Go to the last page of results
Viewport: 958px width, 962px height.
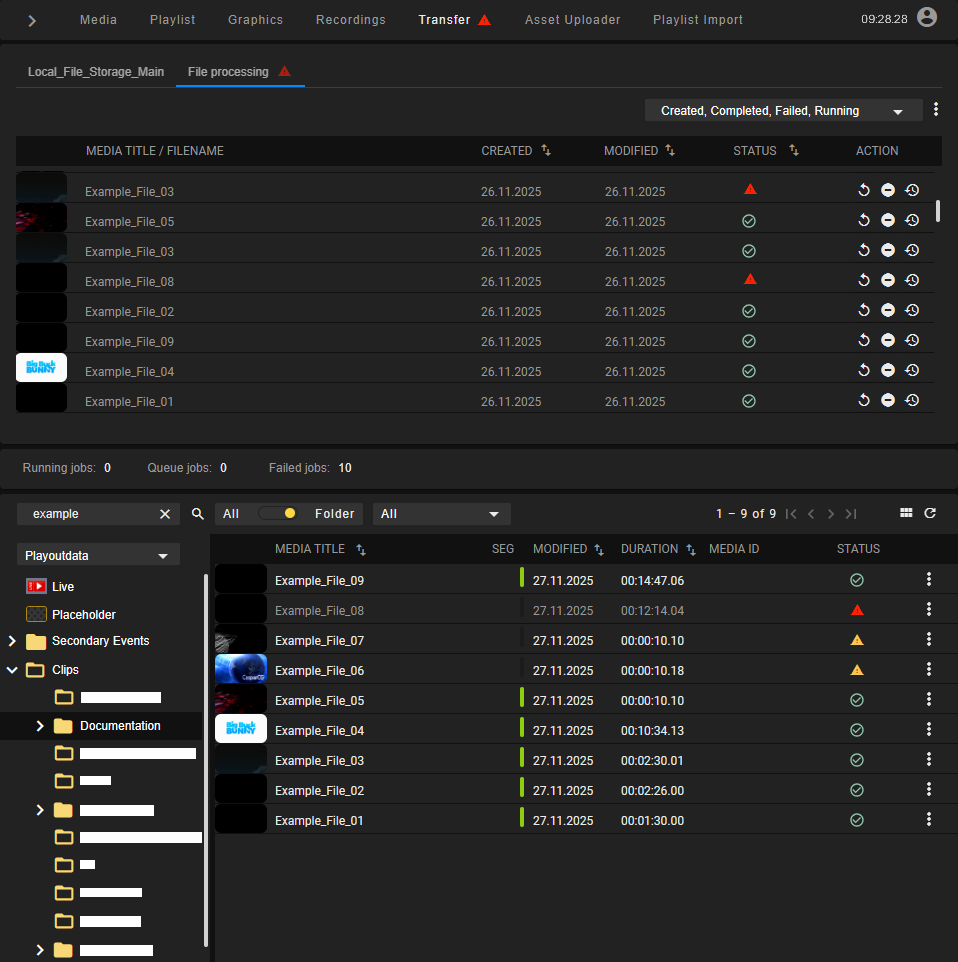click(x=851, y=513)
